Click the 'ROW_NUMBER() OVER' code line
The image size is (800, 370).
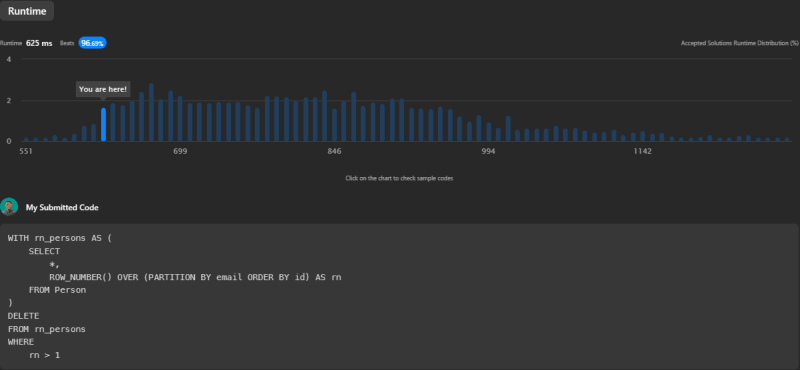195,277
